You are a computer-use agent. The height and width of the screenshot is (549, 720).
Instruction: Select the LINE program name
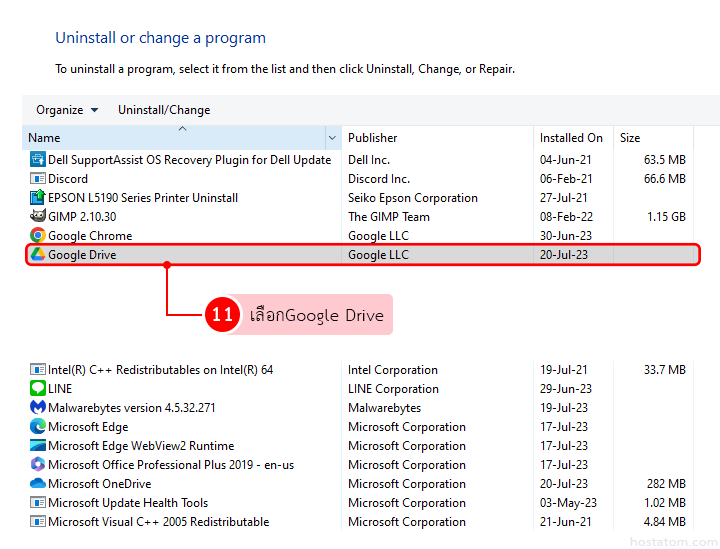(60, 389)
